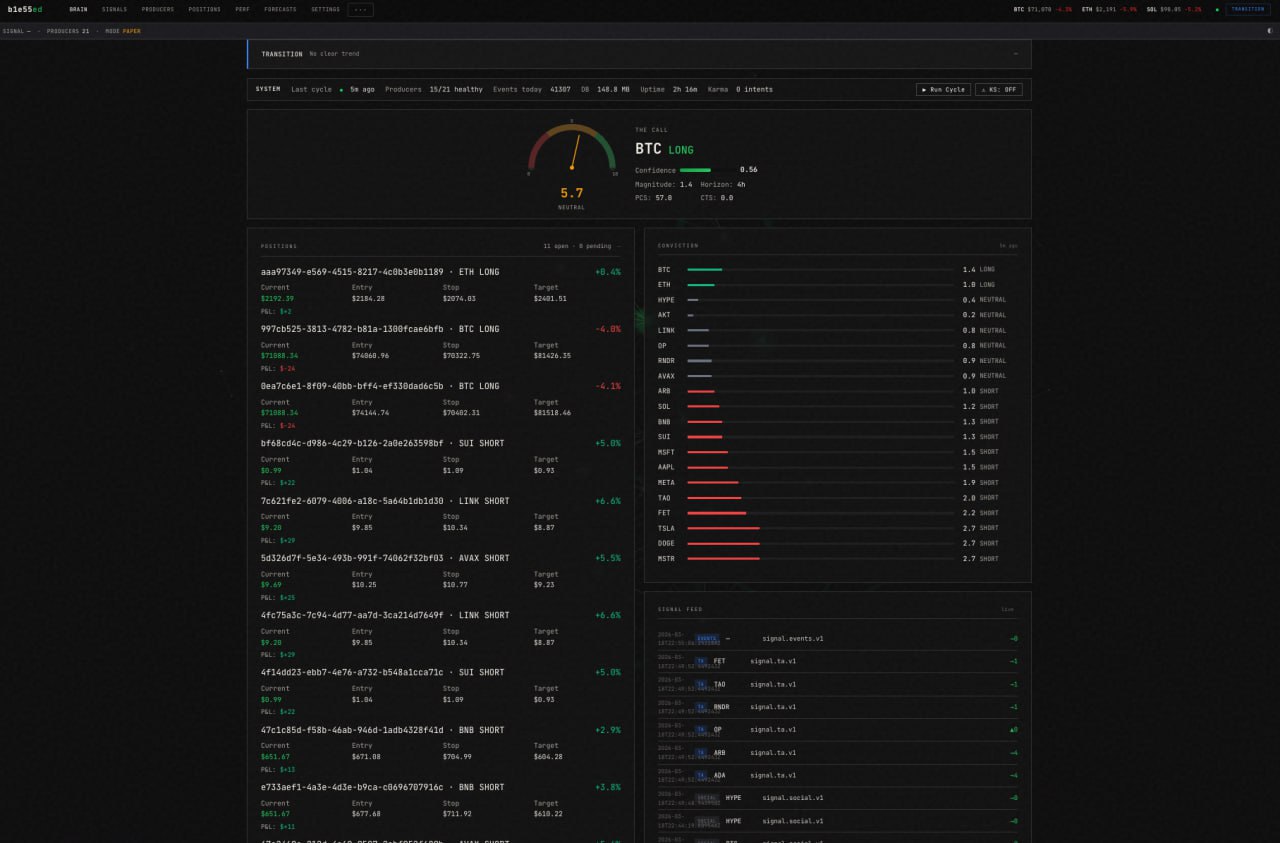Open the three-dots overflow menu
Screen dimensions: 1280x843
(x=360, y=9)
